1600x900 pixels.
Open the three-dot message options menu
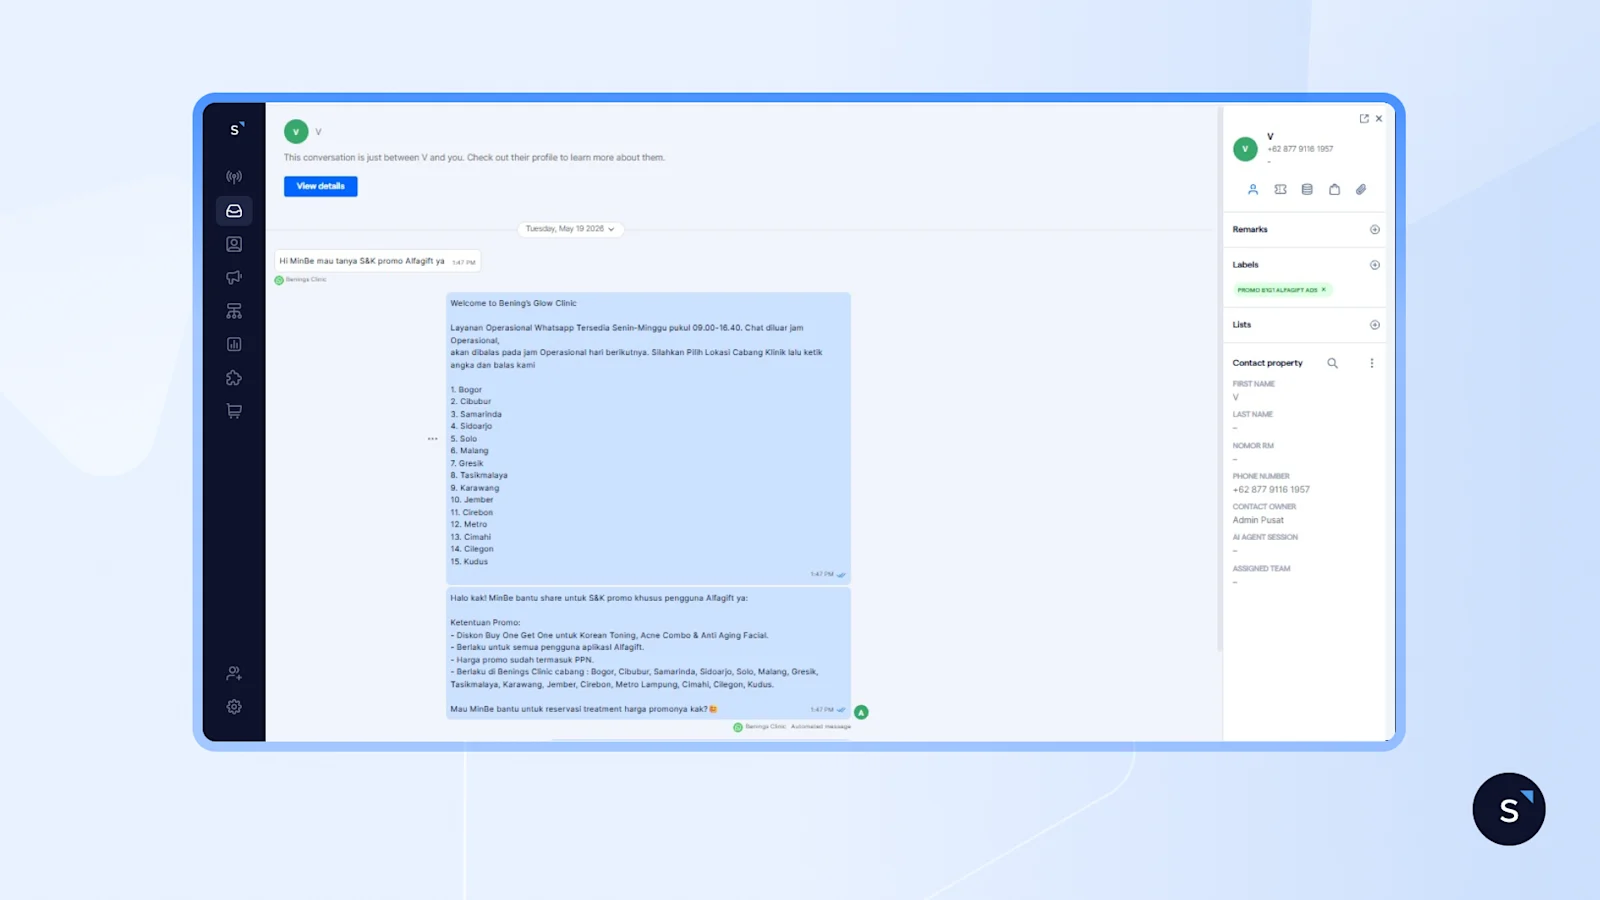[432, 439]
